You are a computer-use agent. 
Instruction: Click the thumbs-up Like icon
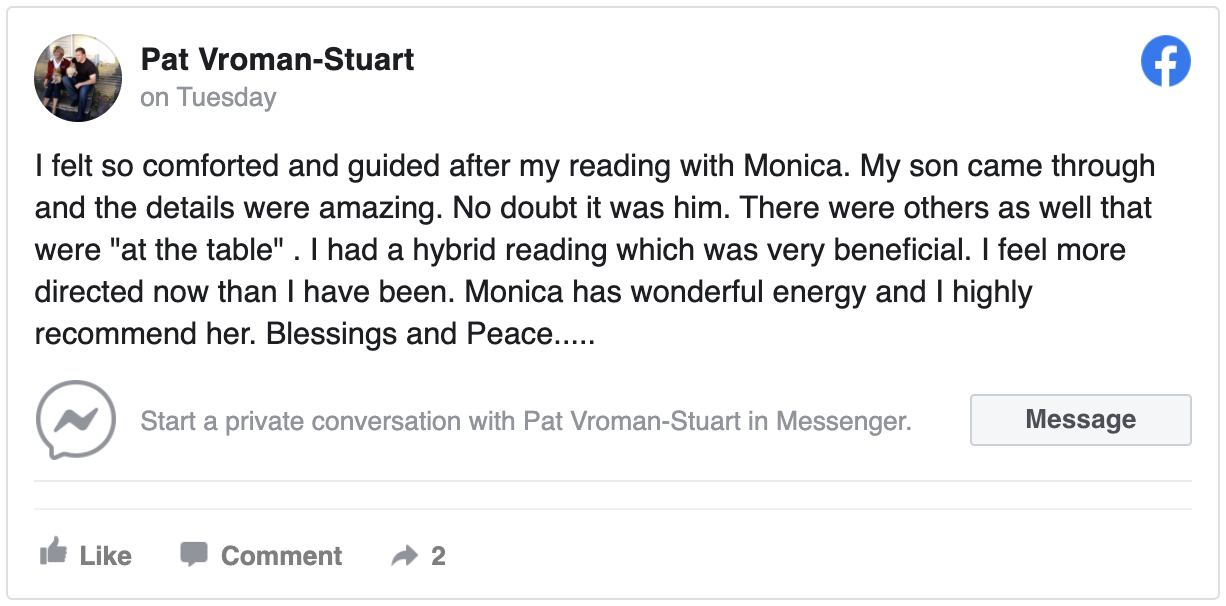tap(53, 552)
